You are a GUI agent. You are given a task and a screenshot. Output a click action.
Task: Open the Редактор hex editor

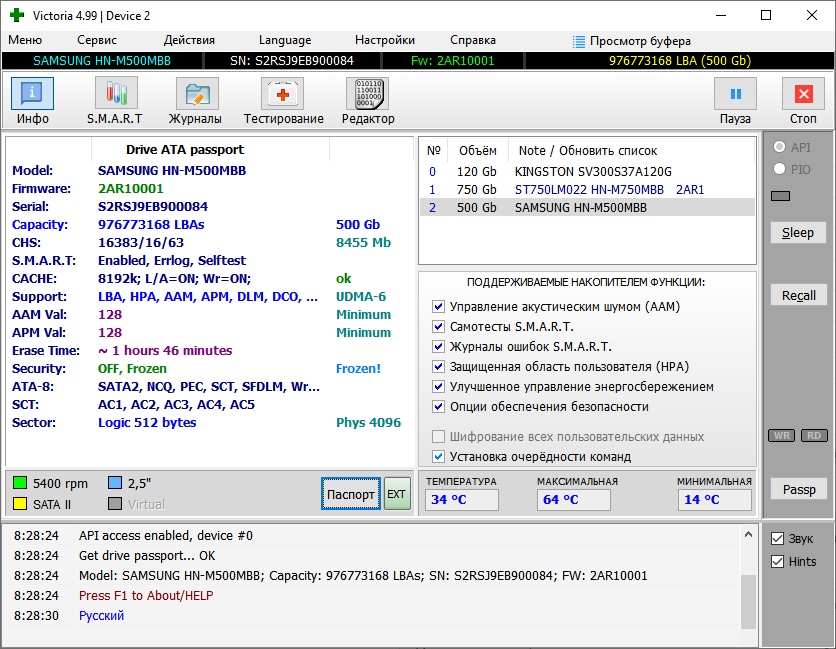click(367, 101)
